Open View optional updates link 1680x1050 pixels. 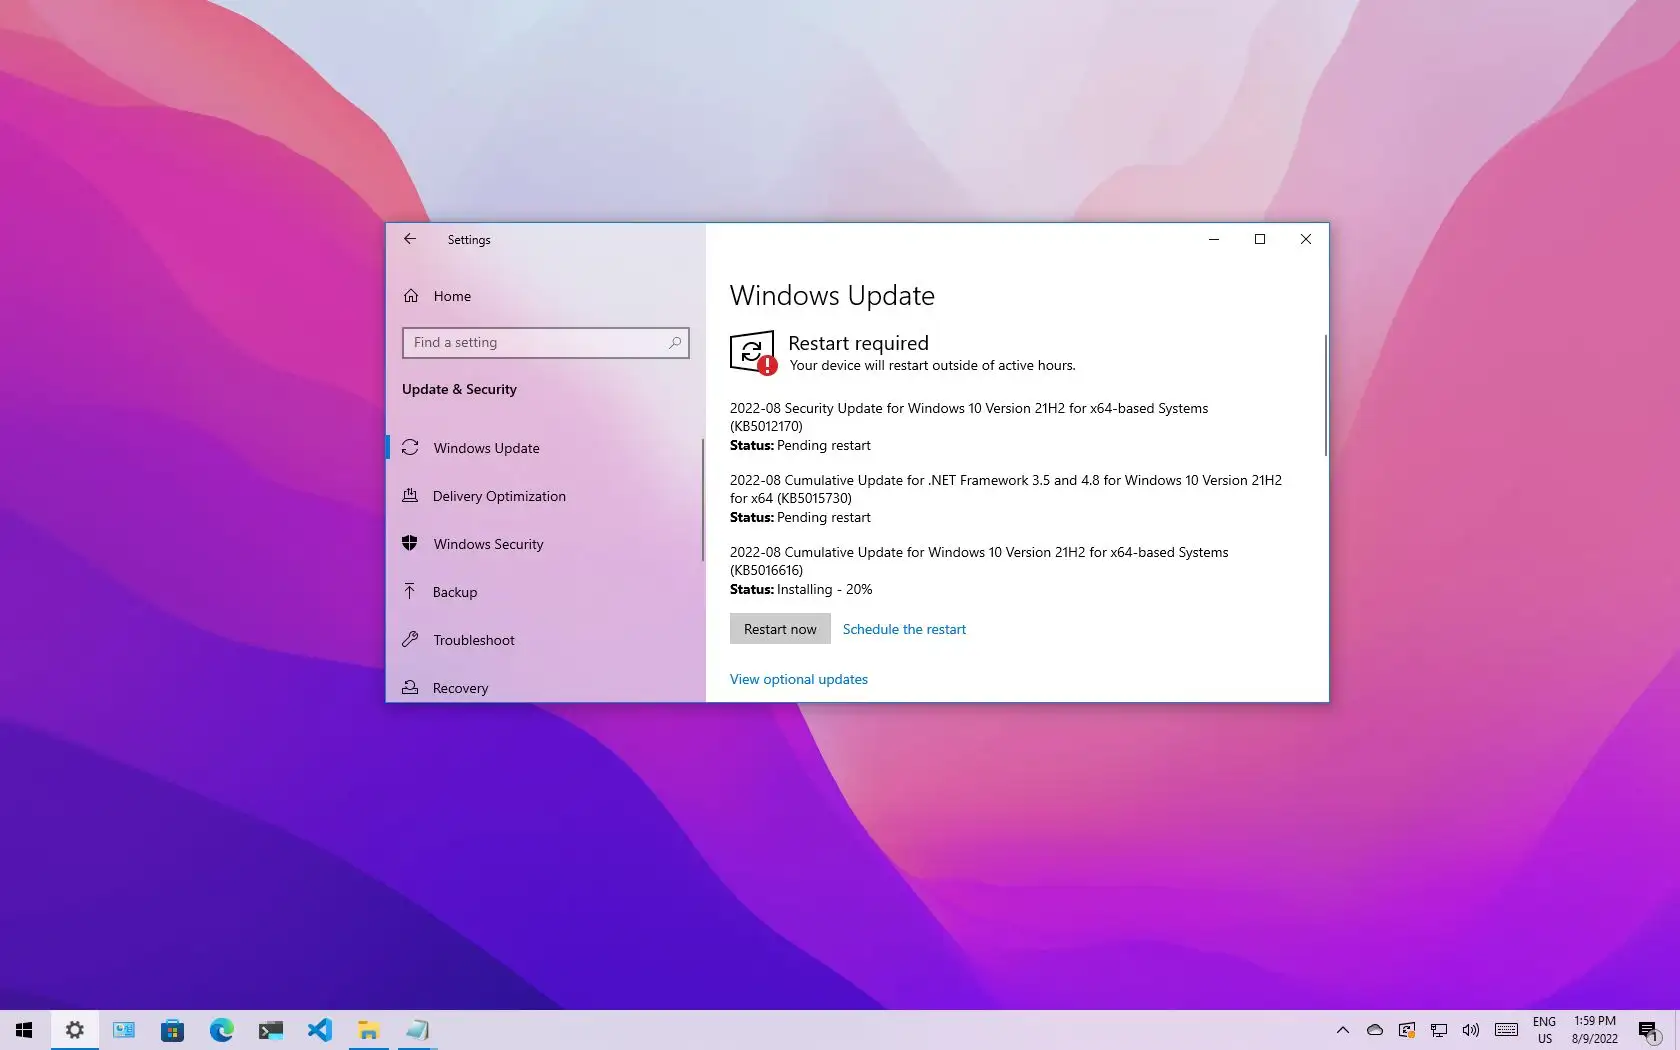[x=799, y=679]
